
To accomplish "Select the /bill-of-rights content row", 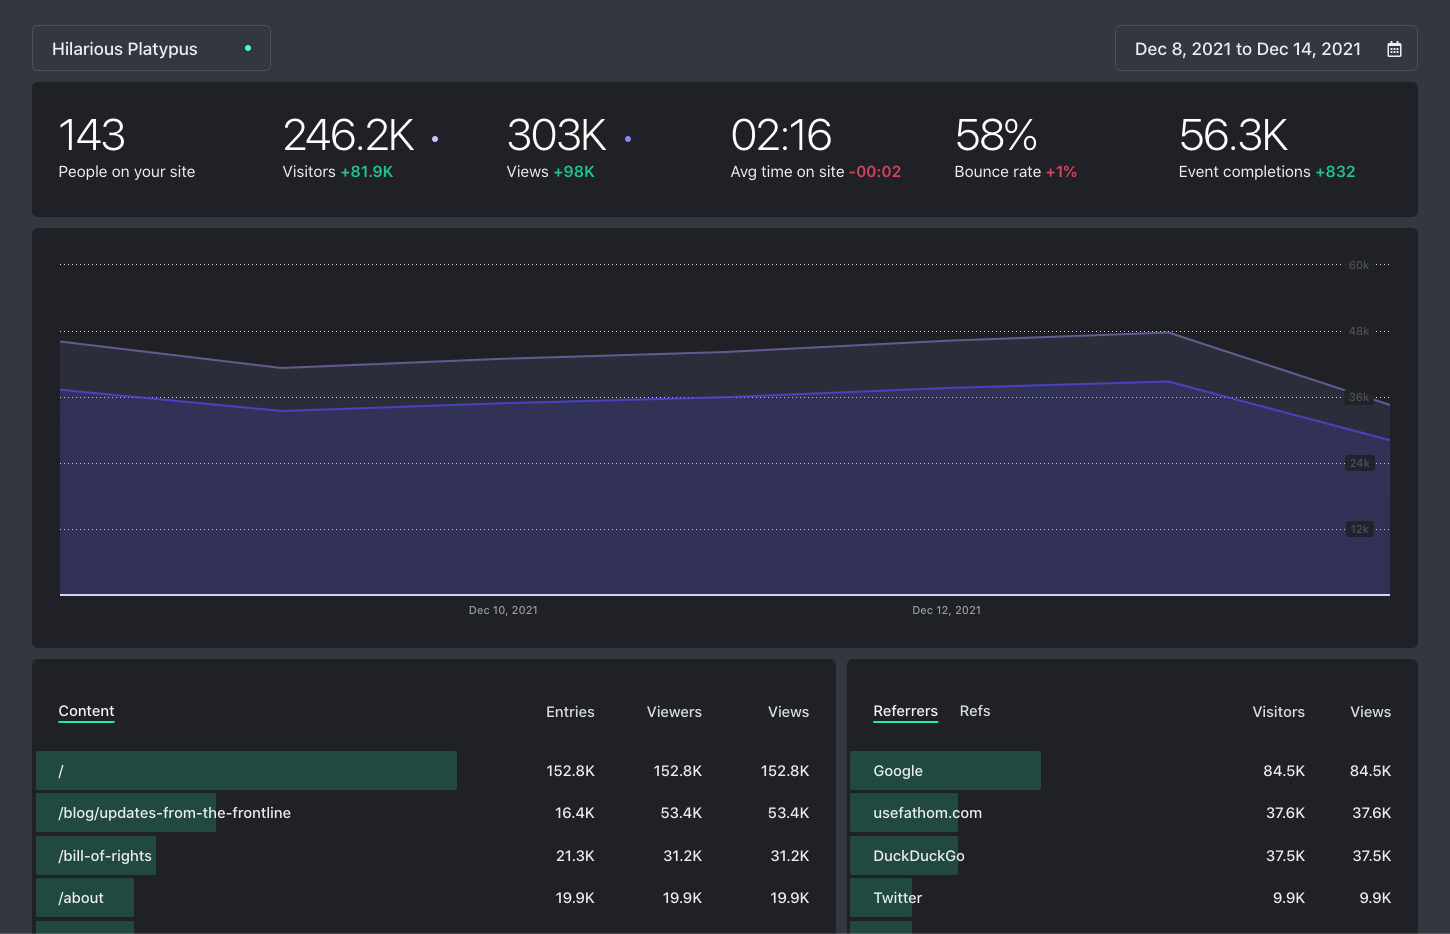I will 105,856.
